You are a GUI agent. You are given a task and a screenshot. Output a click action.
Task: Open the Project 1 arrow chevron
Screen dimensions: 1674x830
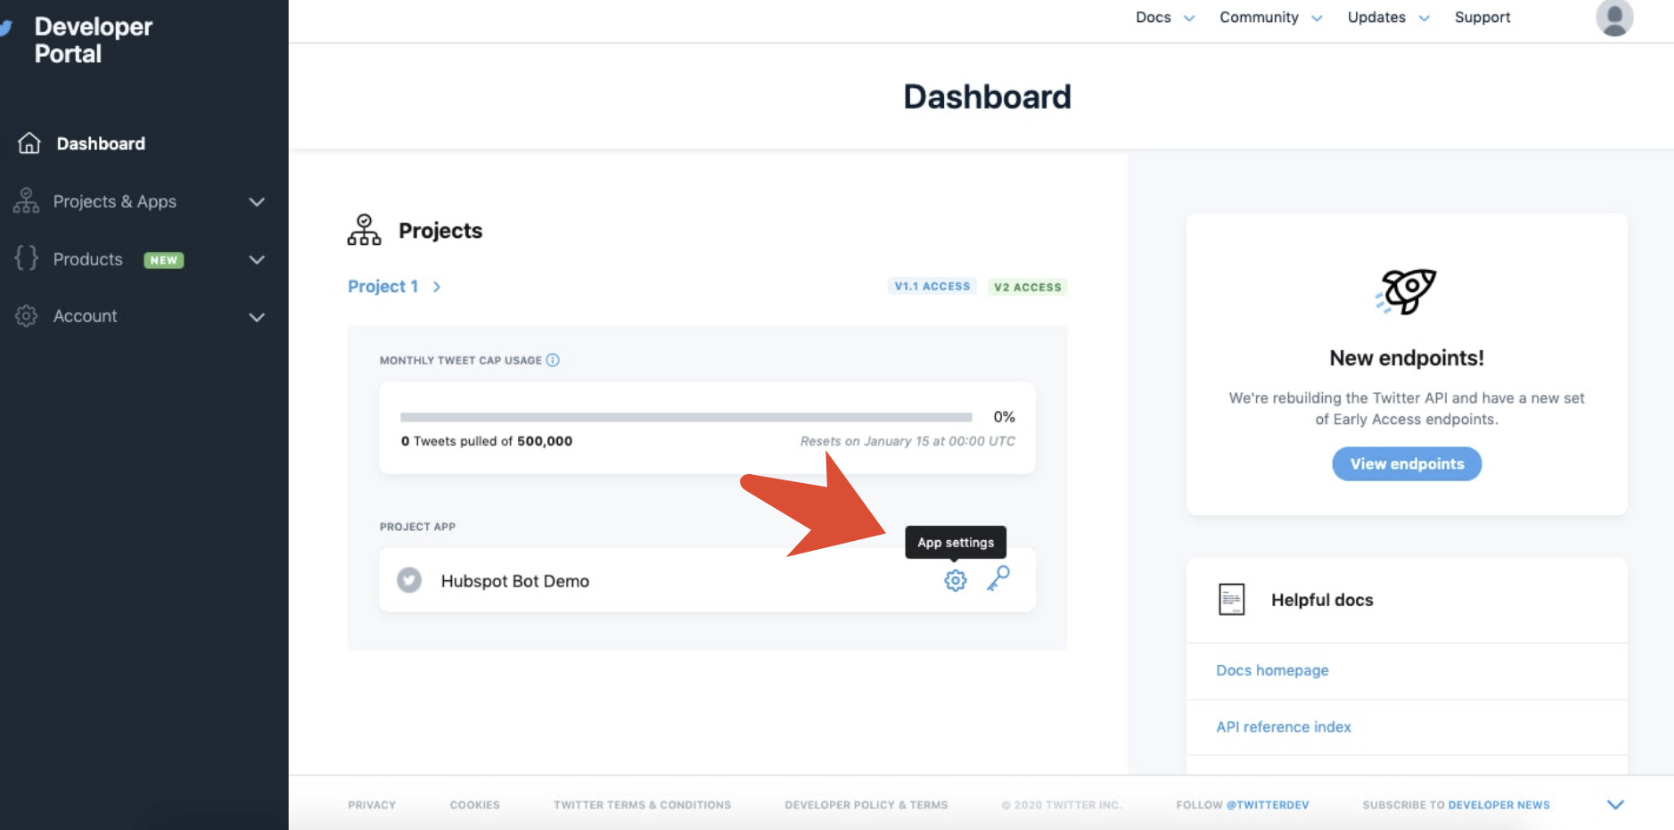click(437, 287)
